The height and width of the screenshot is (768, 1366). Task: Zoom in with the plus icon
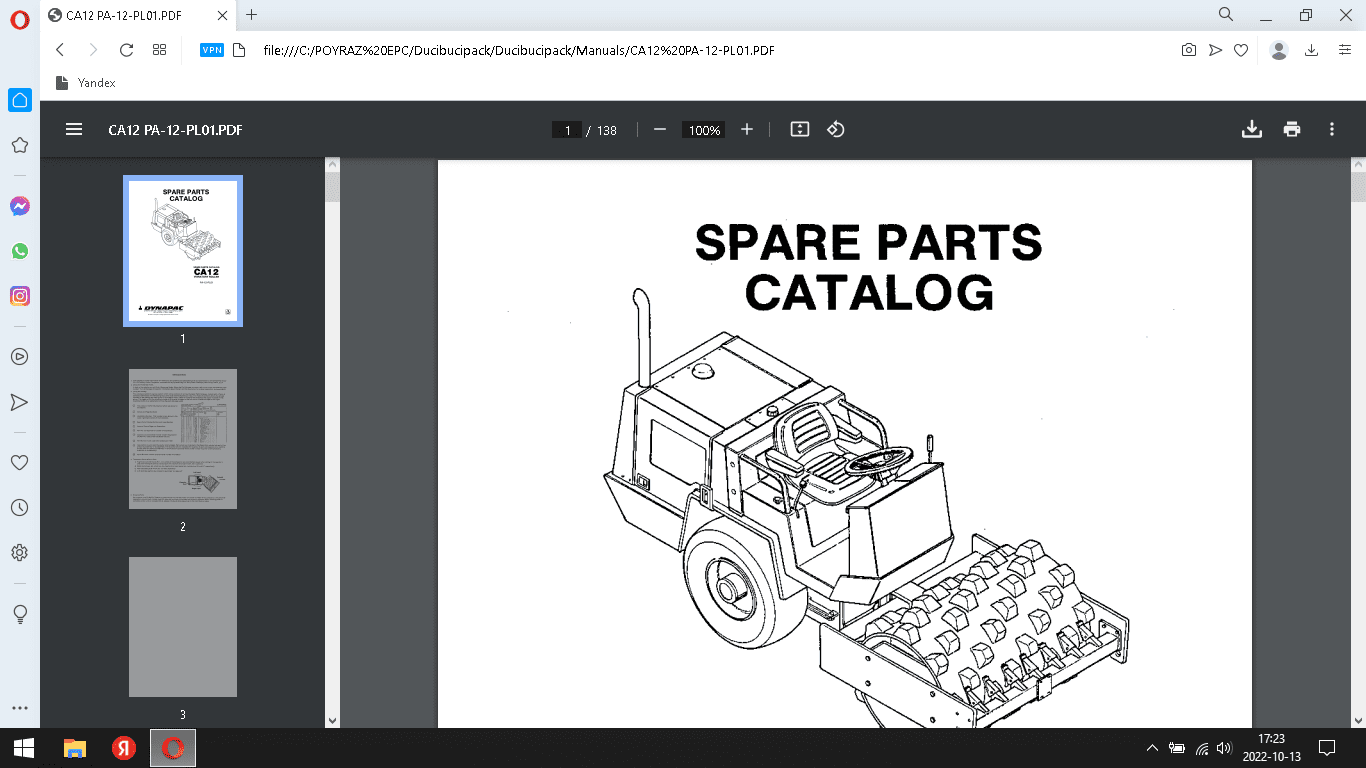(x=746, y=130)
